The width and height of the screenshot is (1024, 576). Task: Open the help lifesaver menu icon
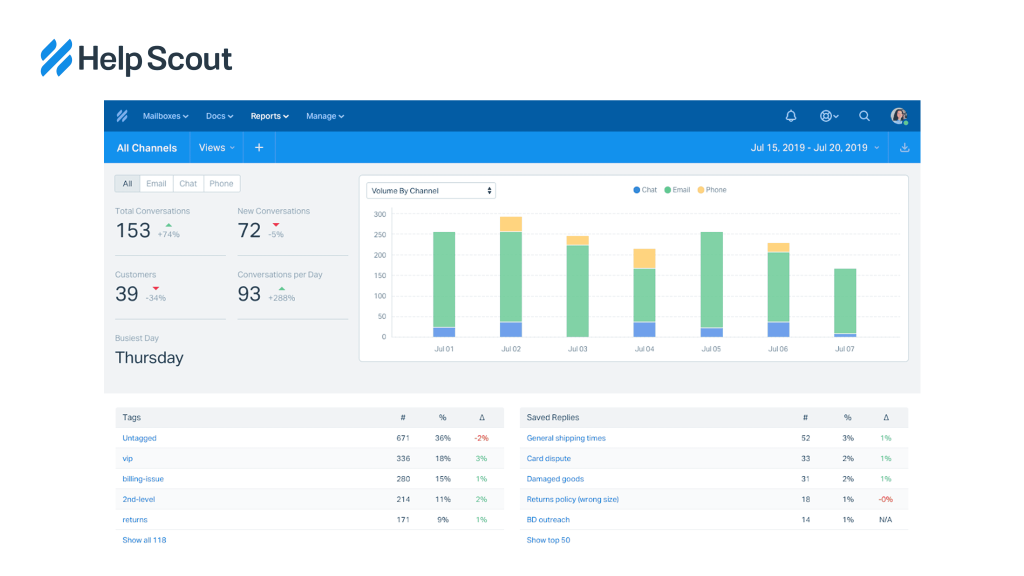[828, 116]
